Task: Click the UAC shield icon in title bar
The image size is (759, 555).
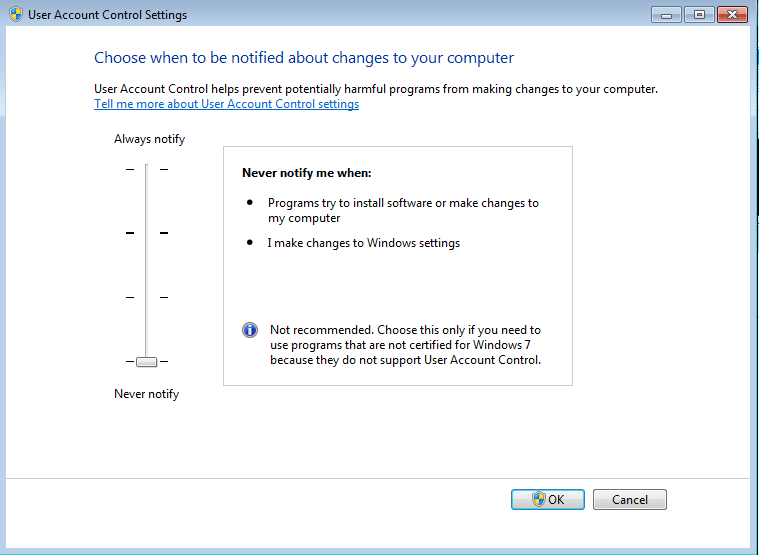Action: point(16,14)
